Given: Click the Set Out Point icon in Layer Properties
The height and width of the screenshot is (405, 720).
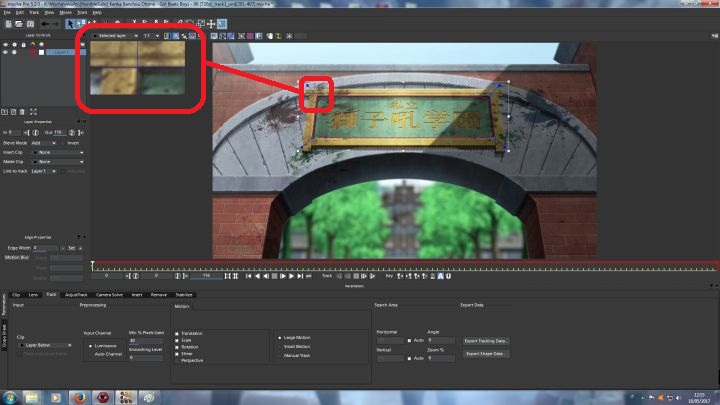Looking at the screenshot, I should (x=81, y=133).
